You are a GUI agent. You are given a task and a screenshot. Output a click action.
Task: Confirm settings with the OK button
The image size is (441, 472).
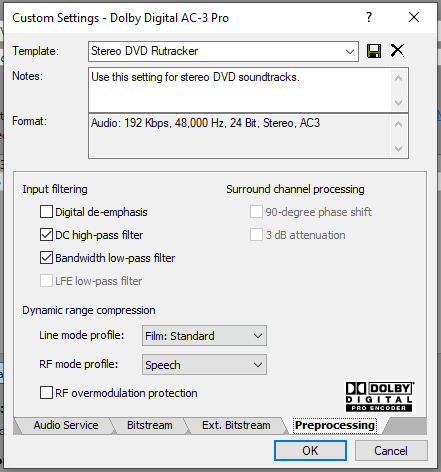point(310,451)
